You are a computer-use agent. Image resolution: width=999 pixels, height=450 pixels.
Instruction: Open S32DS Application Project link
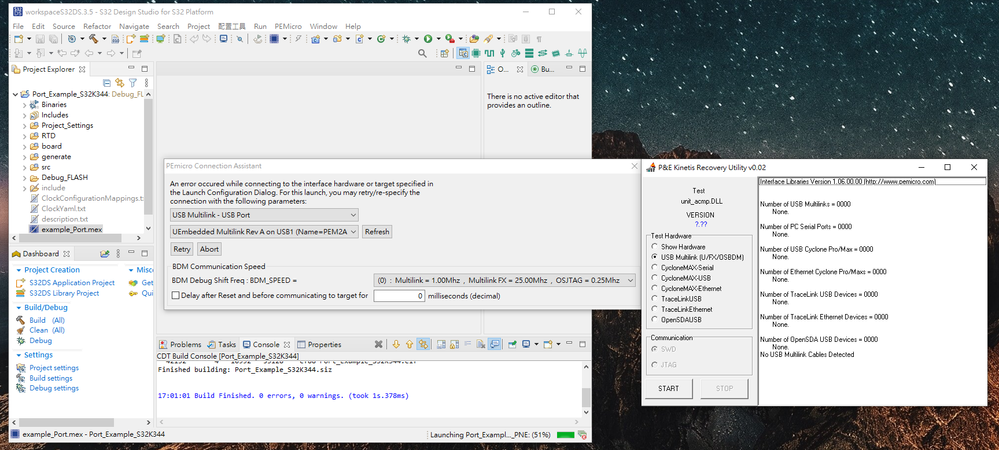[x=72, y=282]
